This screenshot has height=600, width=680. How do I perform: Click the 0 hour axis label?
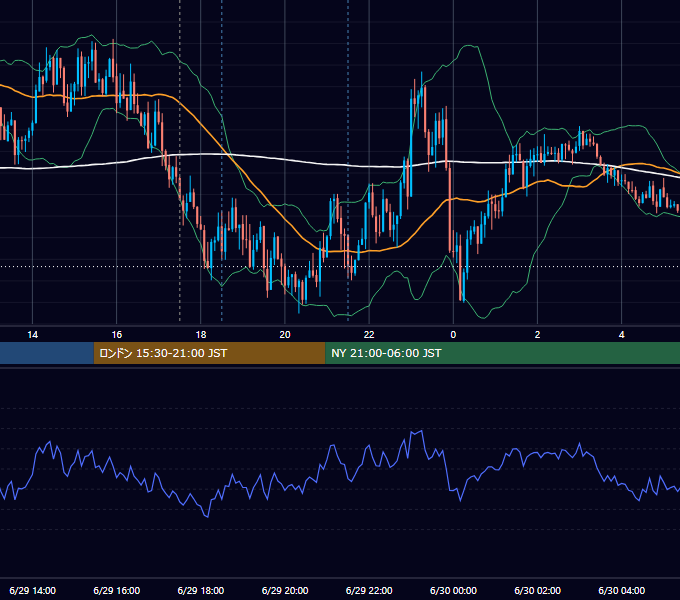coord(453,335)
